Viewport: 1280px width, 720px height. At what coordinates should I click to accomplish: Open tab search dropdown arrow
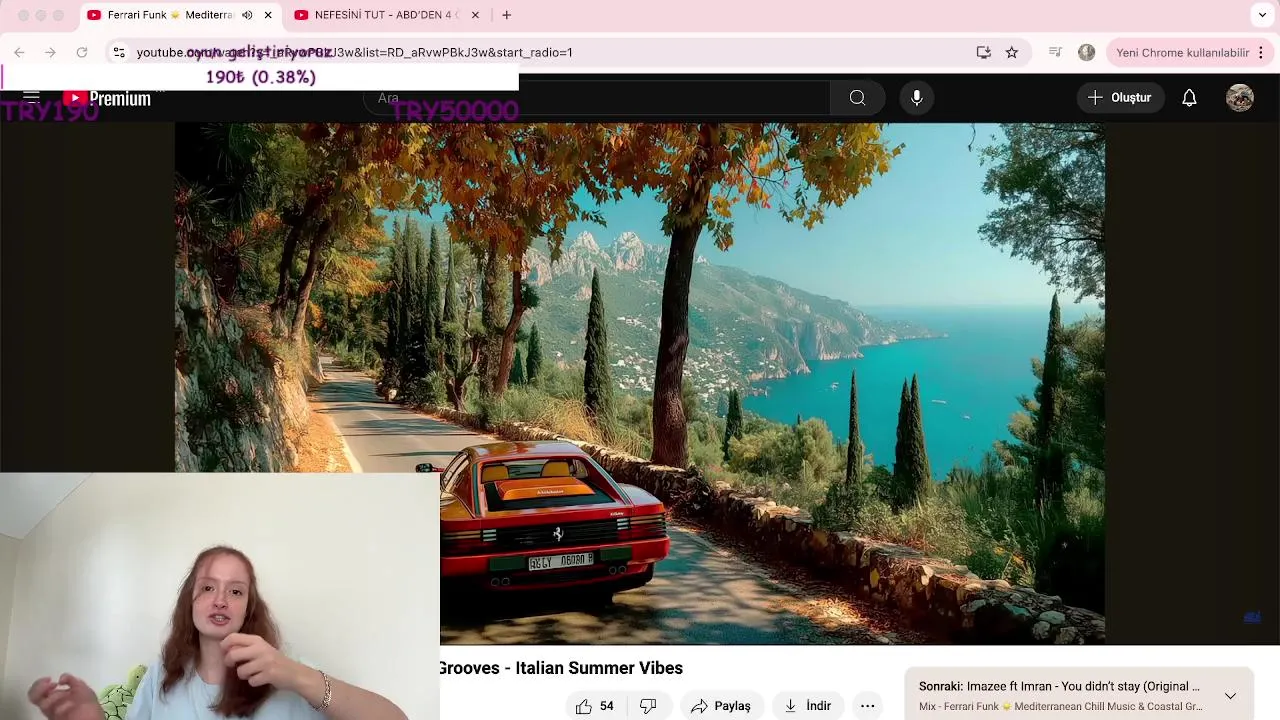click(1262, 15)
